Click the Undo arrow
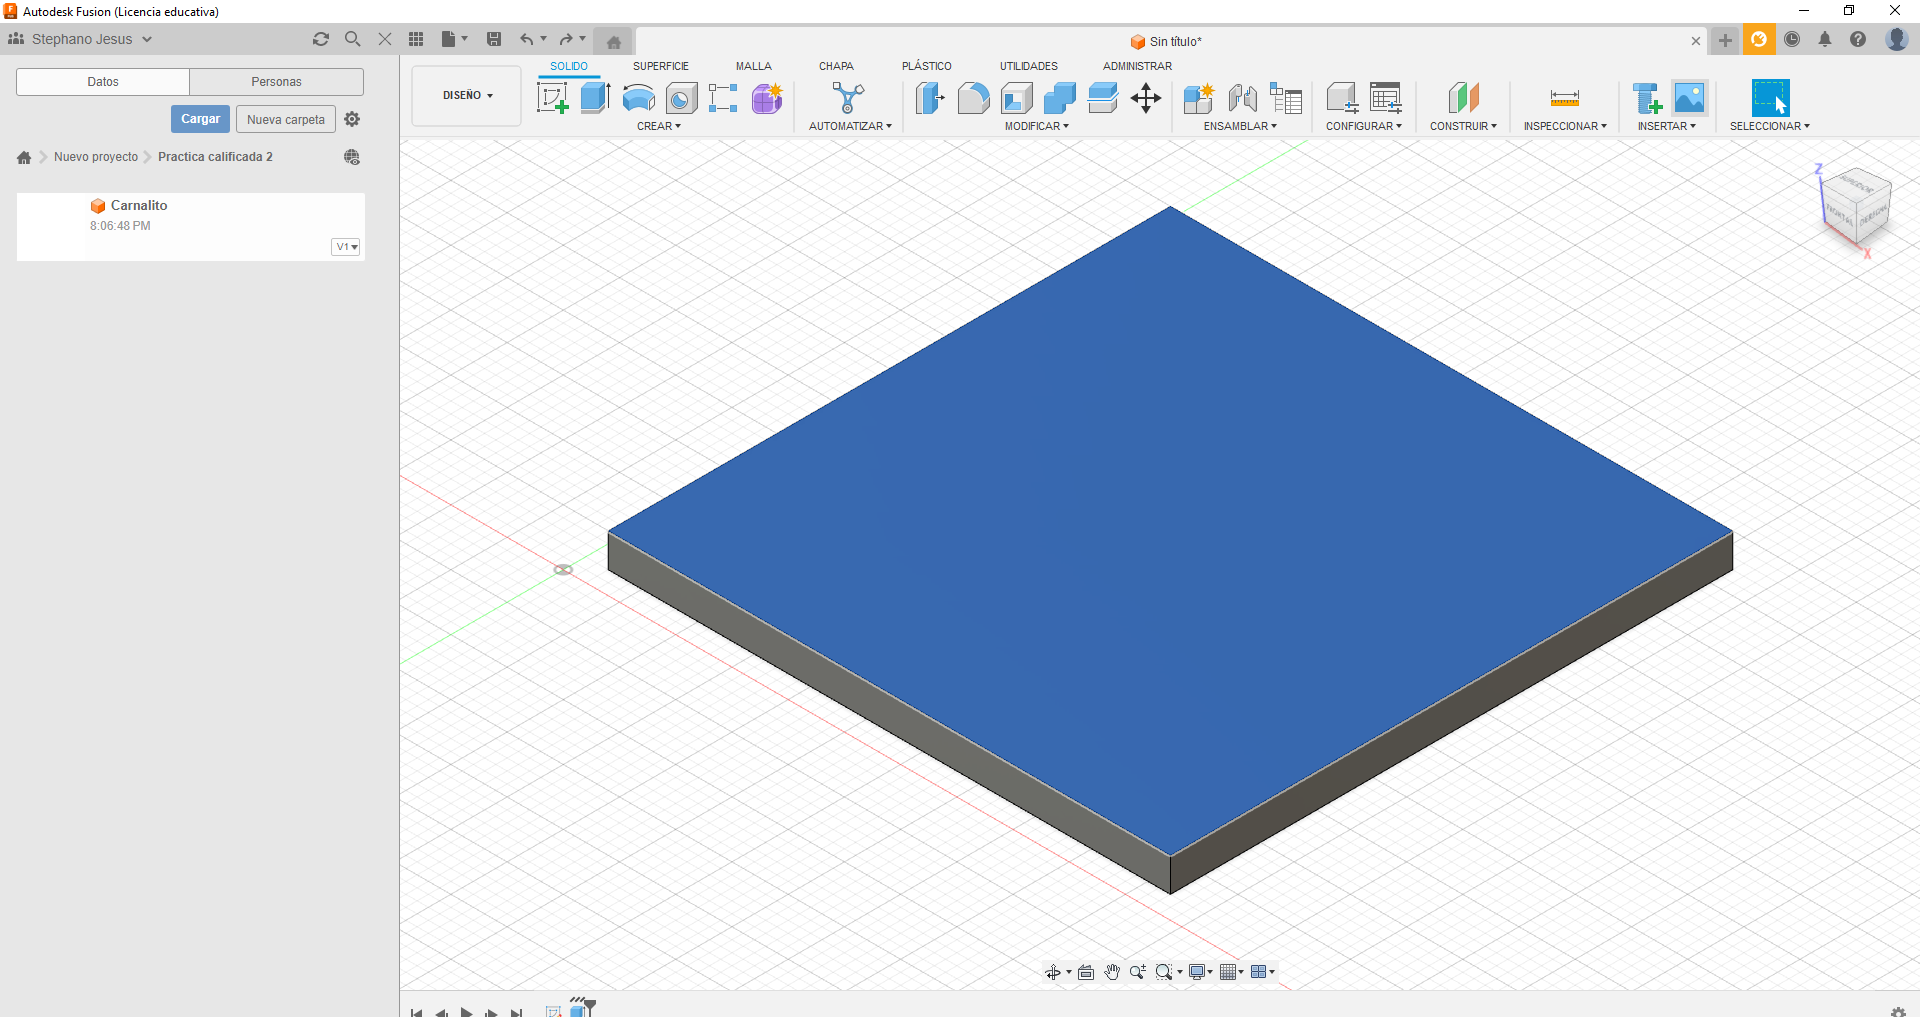Image resolution: width=1920 pixels, height=1017 pixels. click(527, 39)
